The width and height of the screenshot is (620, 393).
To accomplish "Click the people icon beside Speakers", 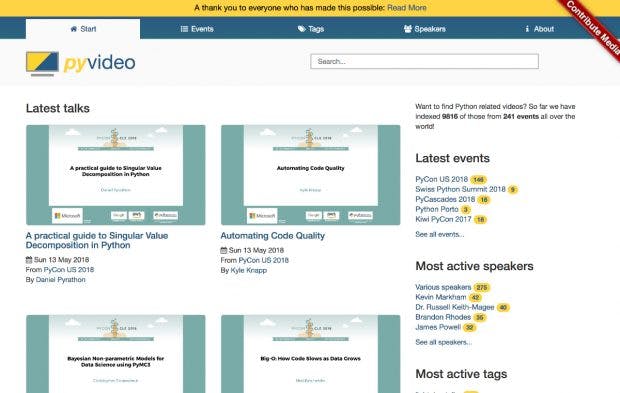I will (408, 29).
